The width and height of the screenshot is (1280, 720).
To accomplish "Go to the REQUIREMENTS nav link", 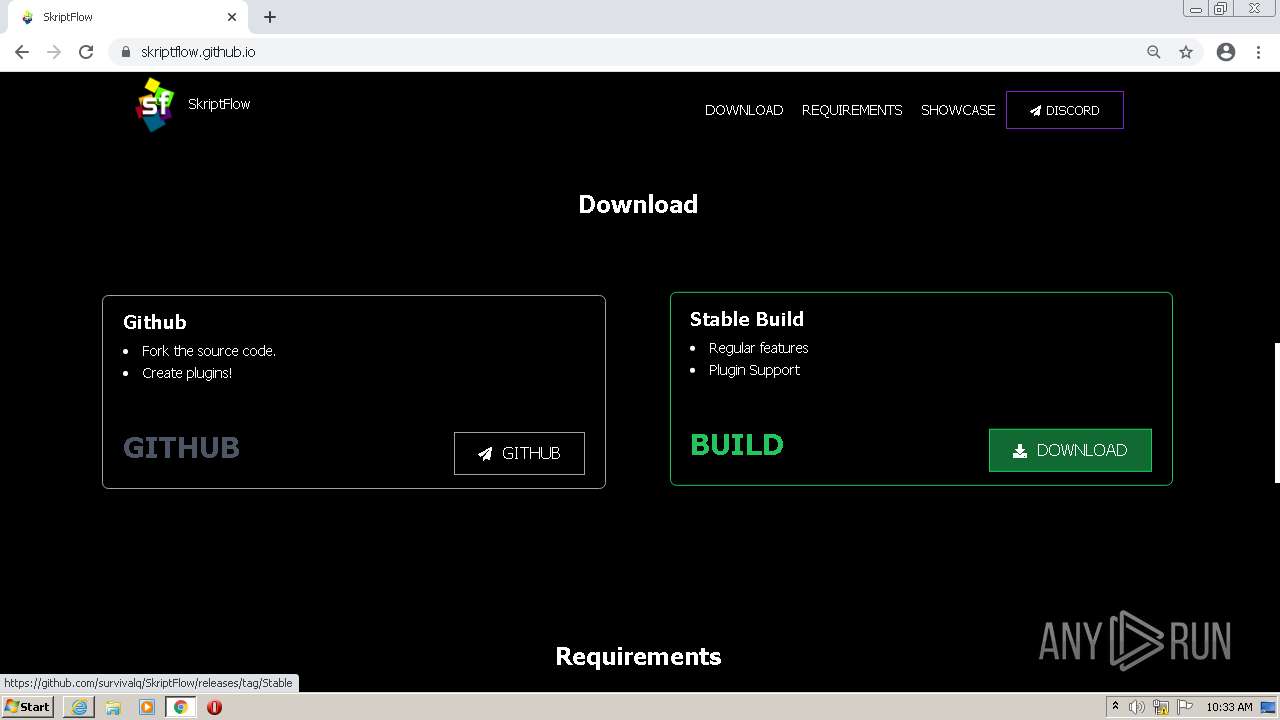I will tap(852, 110).
